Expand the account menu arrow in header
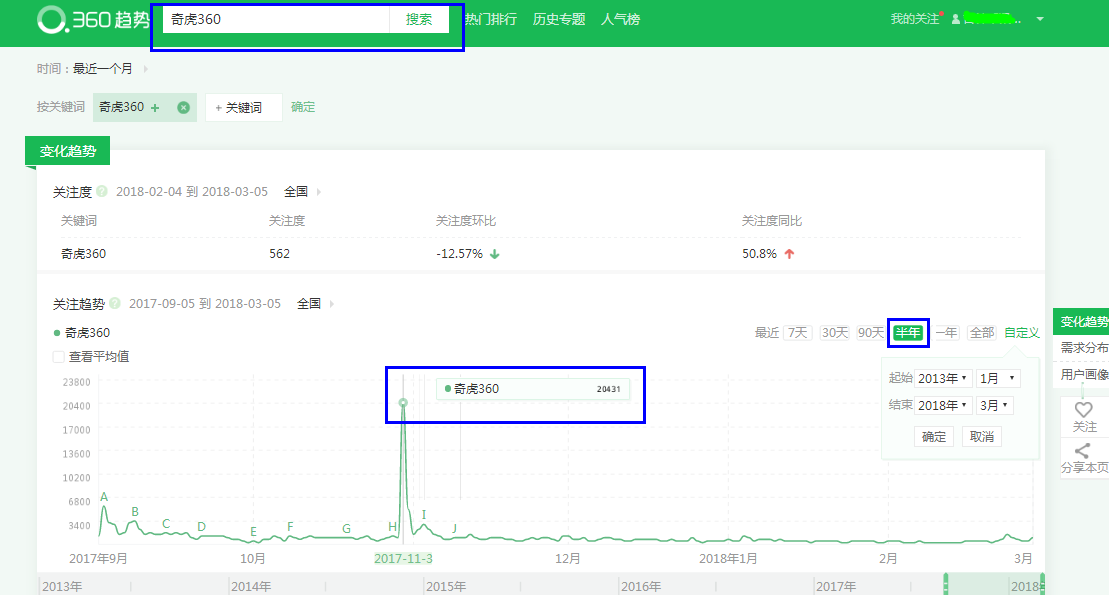Viewport: 1109px width, 595px height. [x=1040, y=19]
